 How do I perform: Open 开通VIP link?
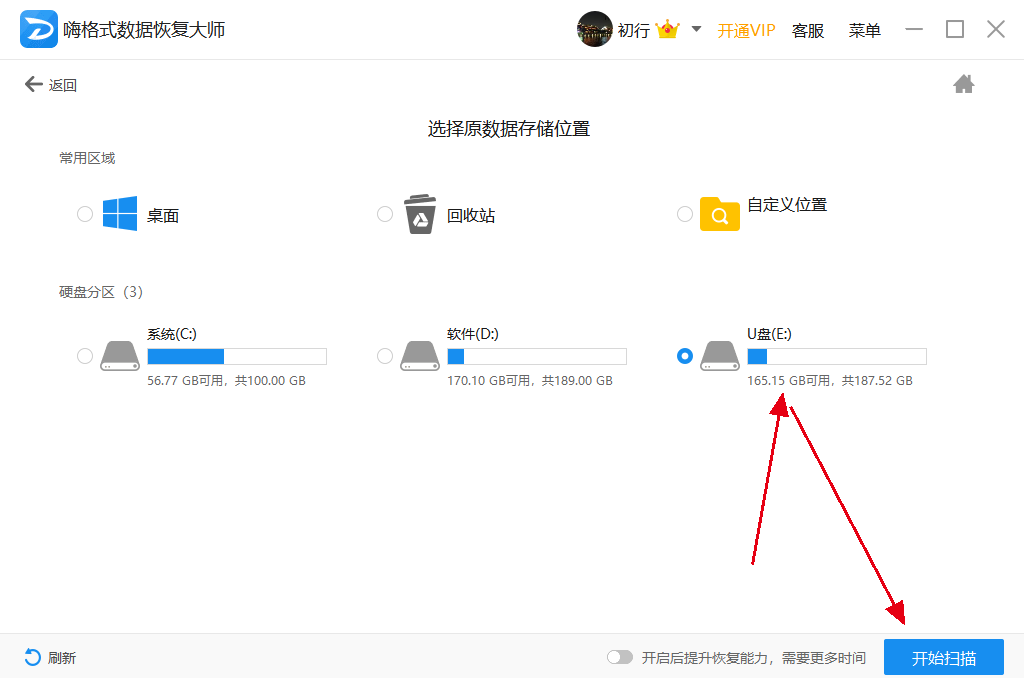pos(746,31)
